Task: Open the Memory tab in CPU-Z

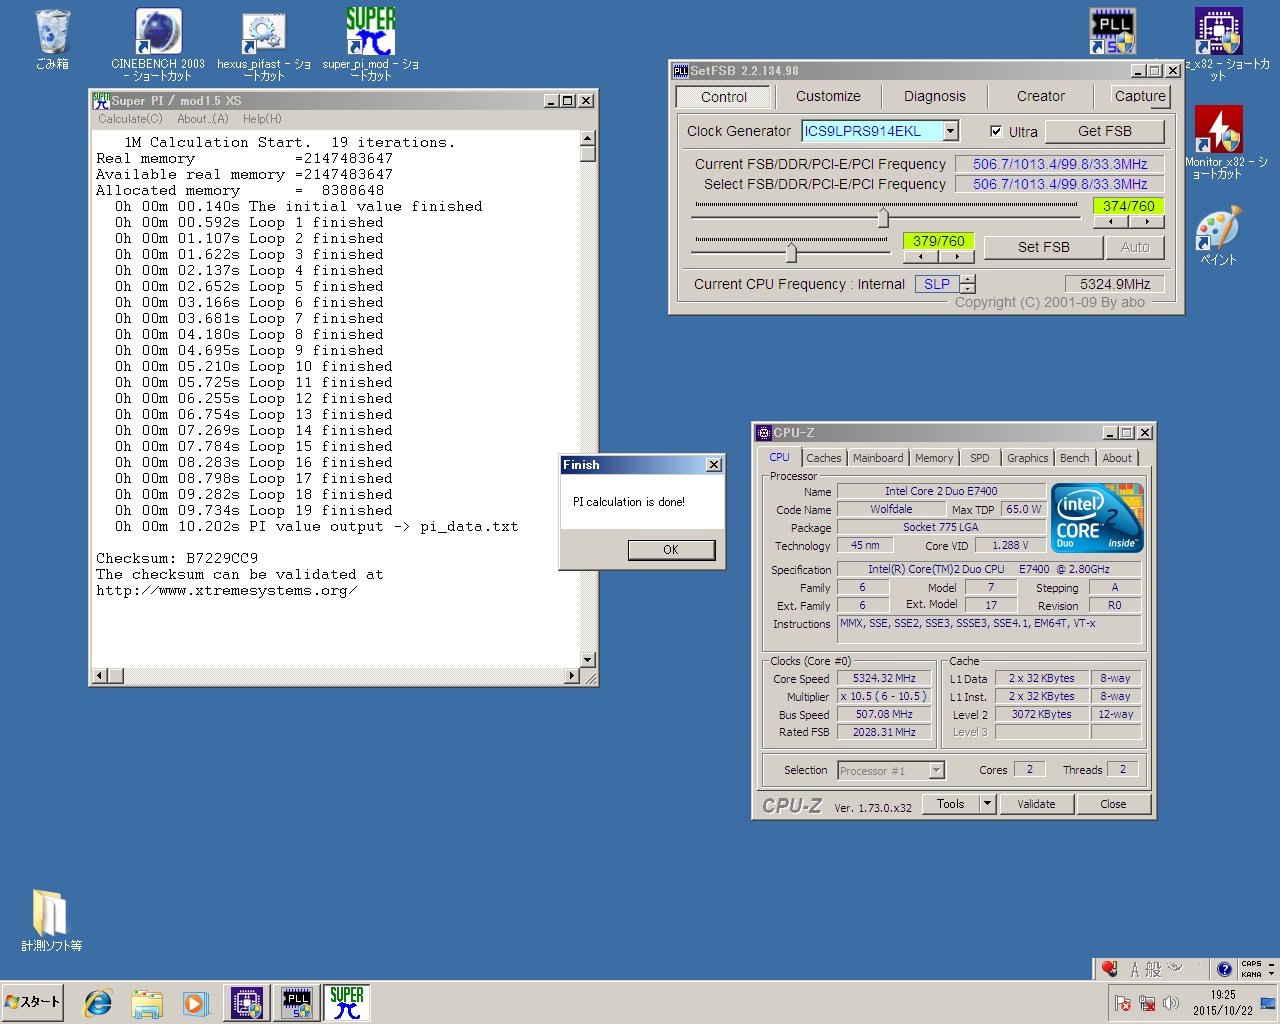Action: [934, 458]
